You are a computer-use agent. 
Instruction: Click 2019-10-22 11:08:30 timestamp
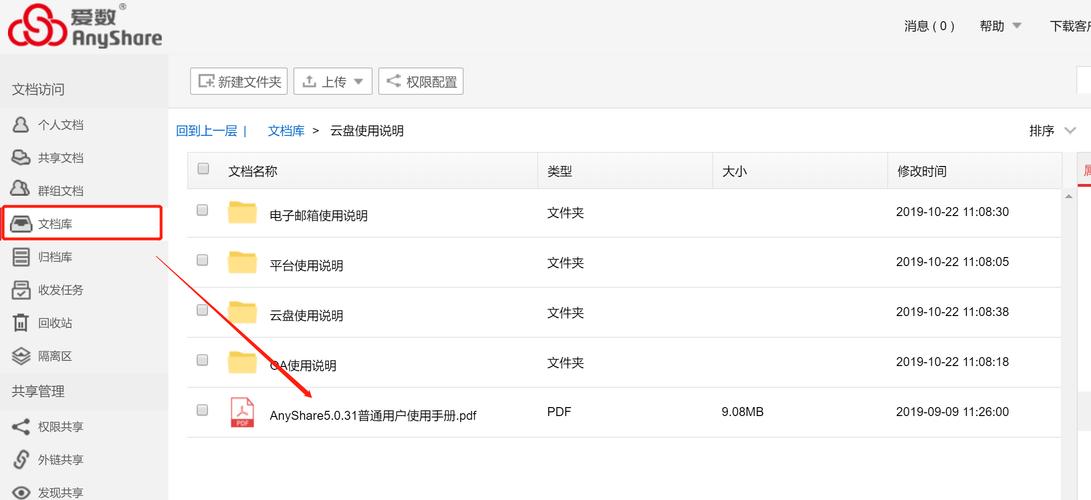[x=953, y=211]
